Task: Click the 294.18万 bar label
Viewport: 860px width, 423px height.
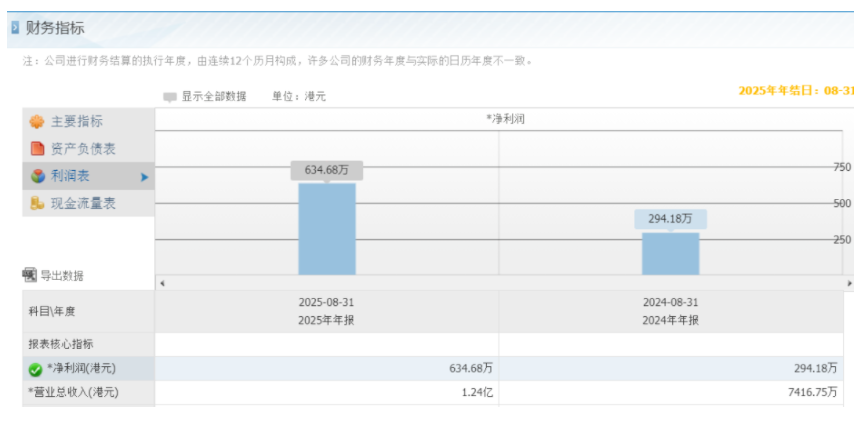Action: click(x=670, y=219)
